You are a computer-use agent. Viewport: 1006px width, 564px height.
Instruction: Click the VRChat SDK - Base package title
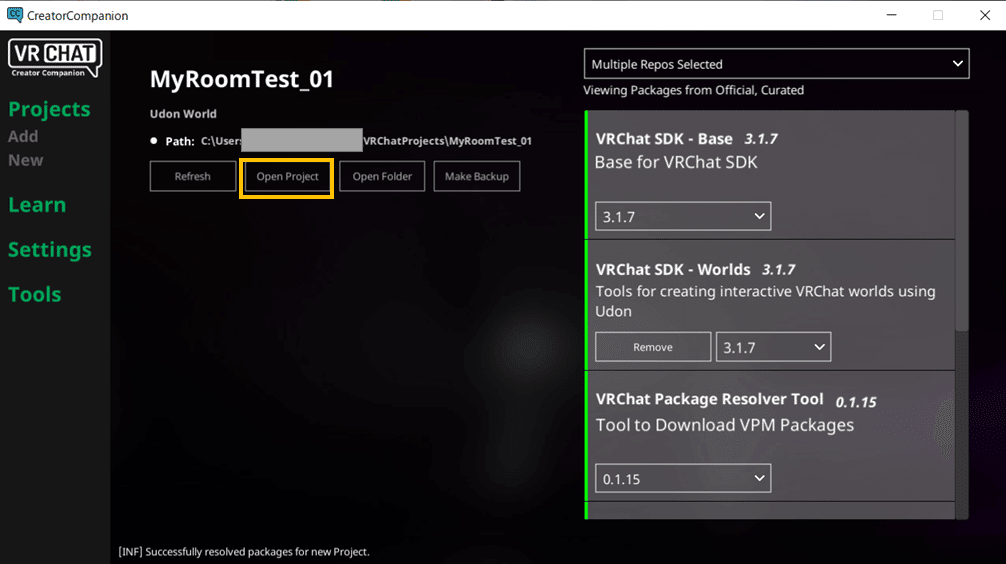pyautogui.click(x=664, y=139)
